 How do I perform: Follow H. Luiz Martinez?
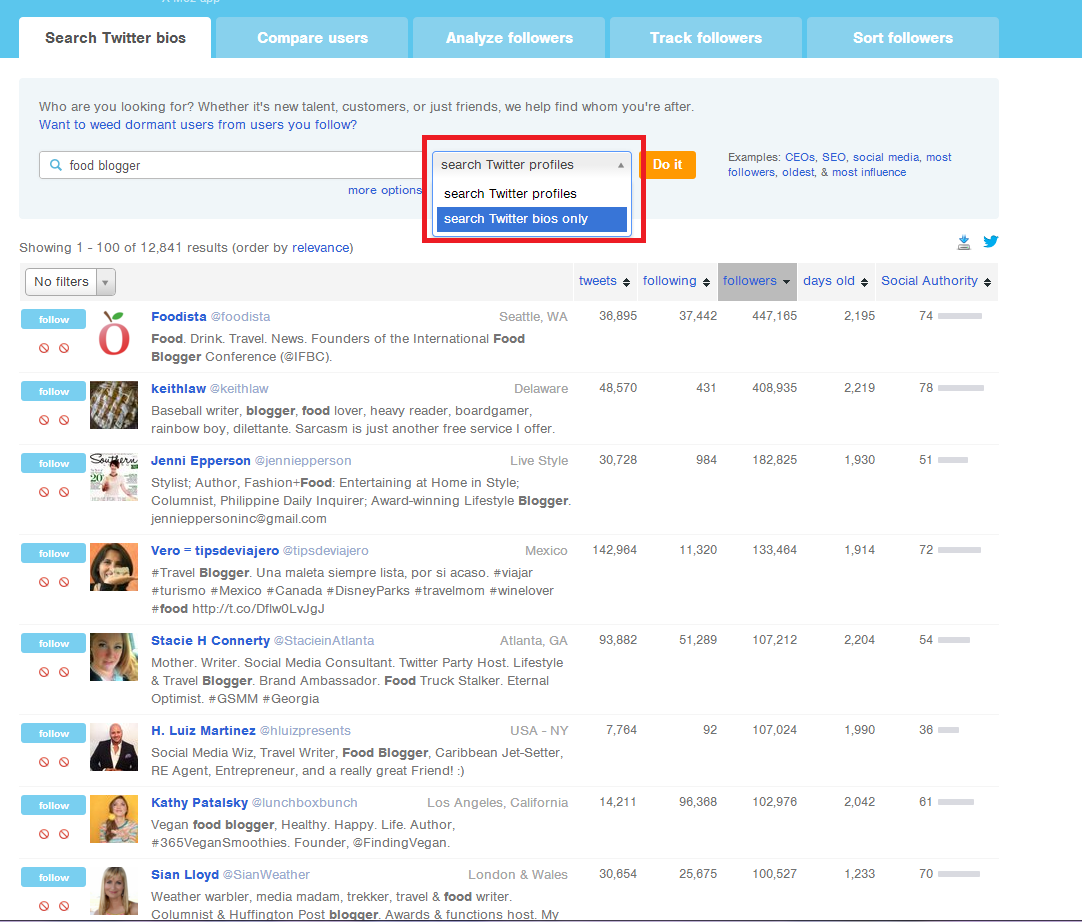point(54,734)
